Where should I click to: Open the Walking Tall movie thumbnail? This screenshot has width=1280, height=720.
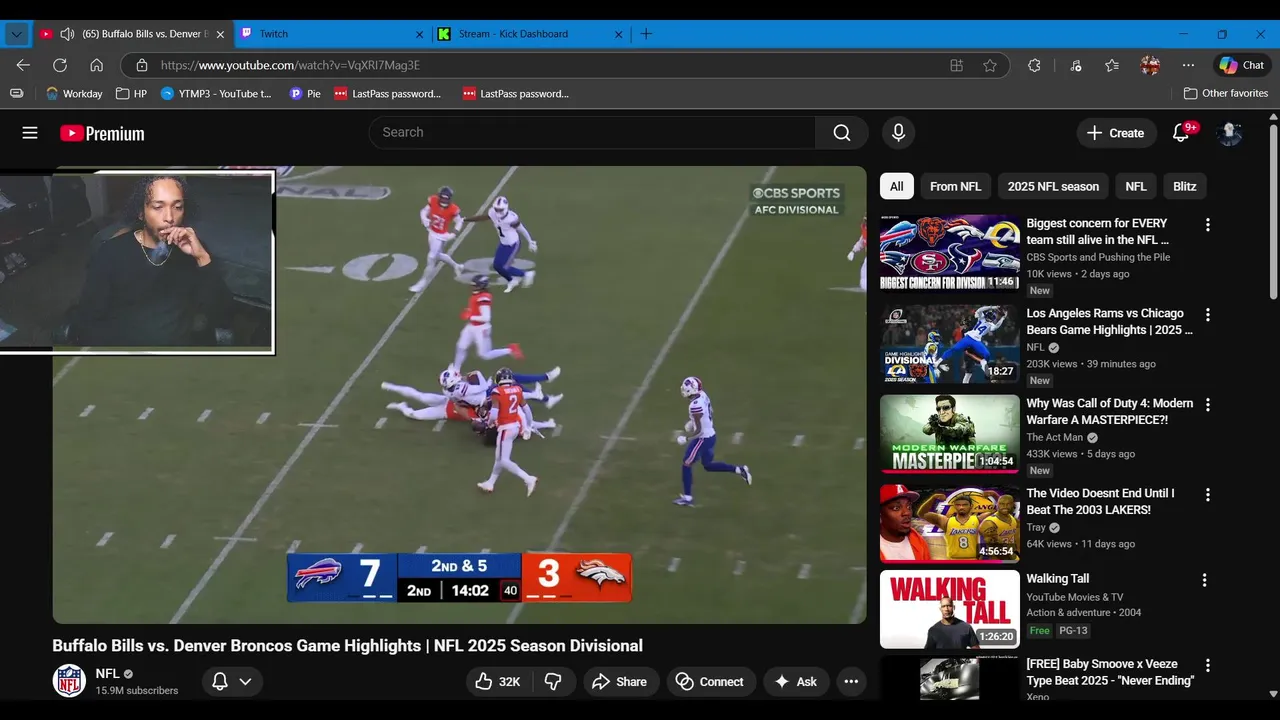950,609
